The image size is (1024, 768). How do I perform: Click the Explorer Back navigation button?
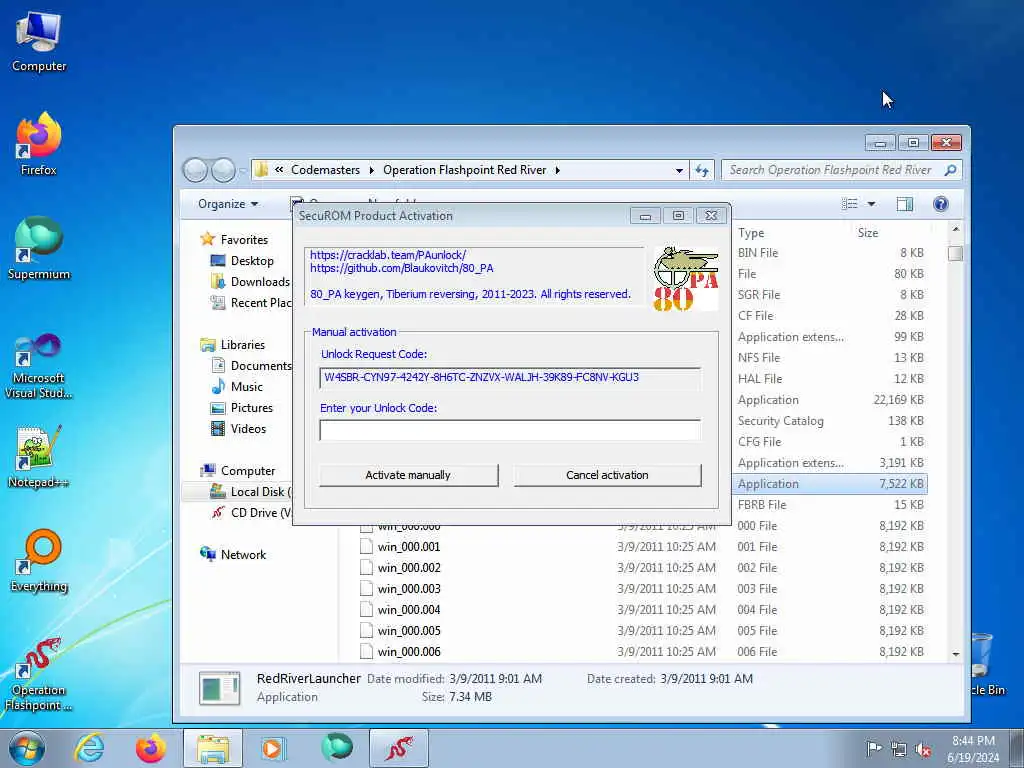coord(195,170)
